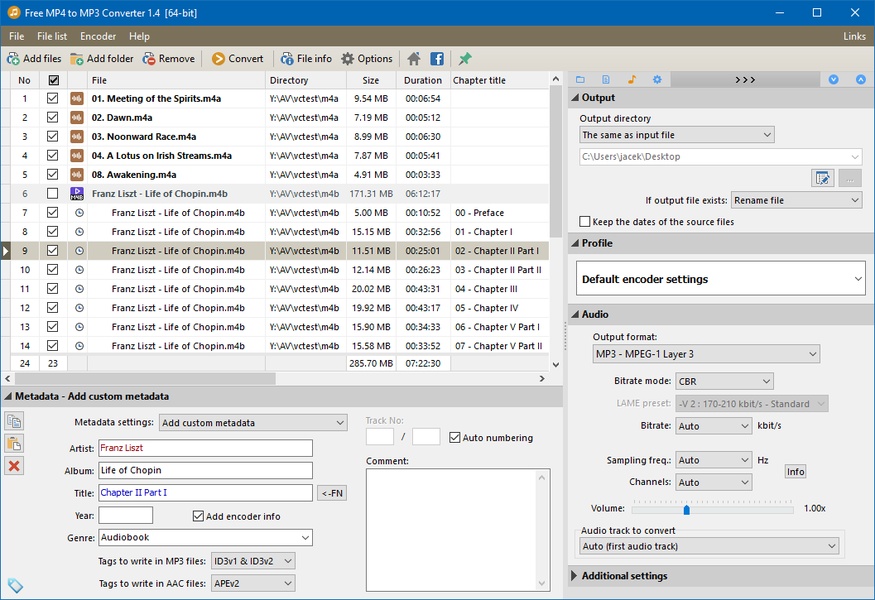Open the gear tab in right panel

pos(657,80)
